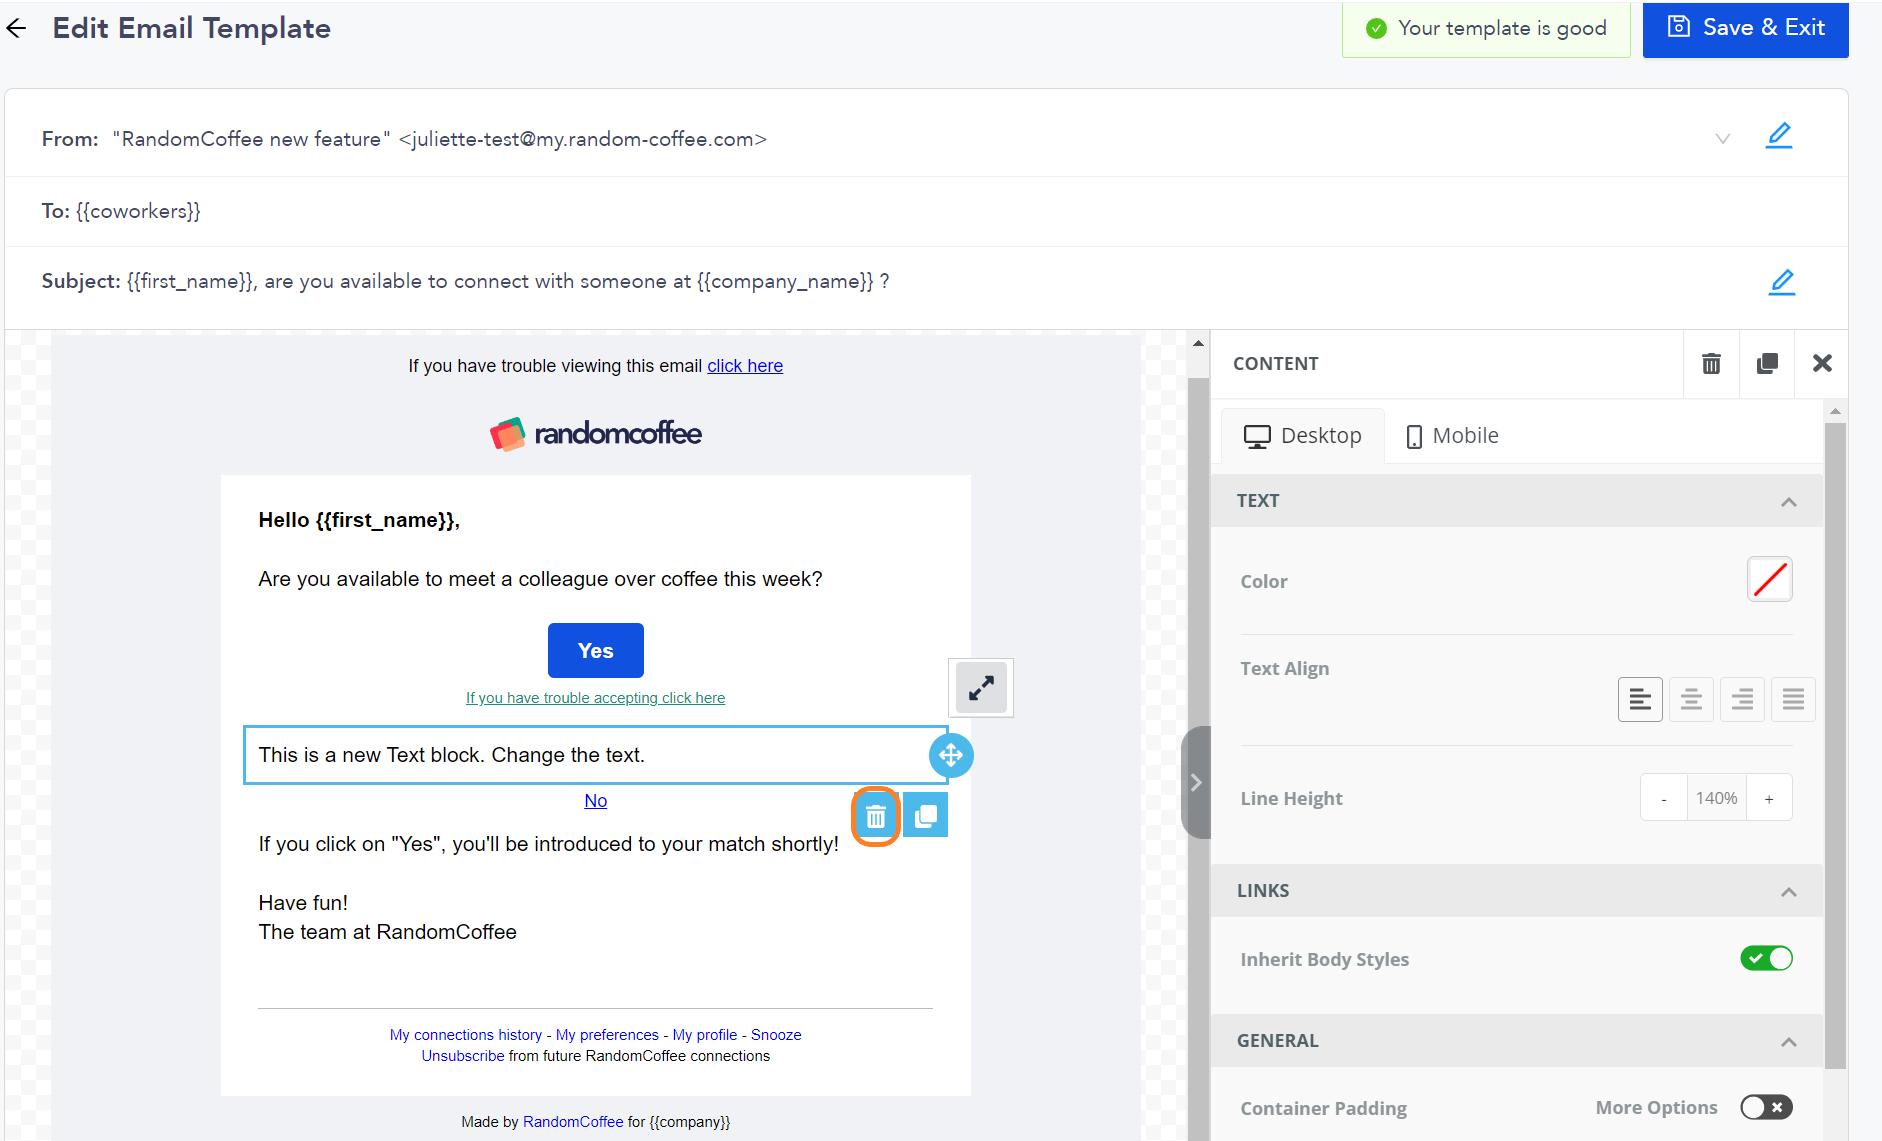
Task: Click 'Are you available to meet' paragraph
Action: pos(540,579)
